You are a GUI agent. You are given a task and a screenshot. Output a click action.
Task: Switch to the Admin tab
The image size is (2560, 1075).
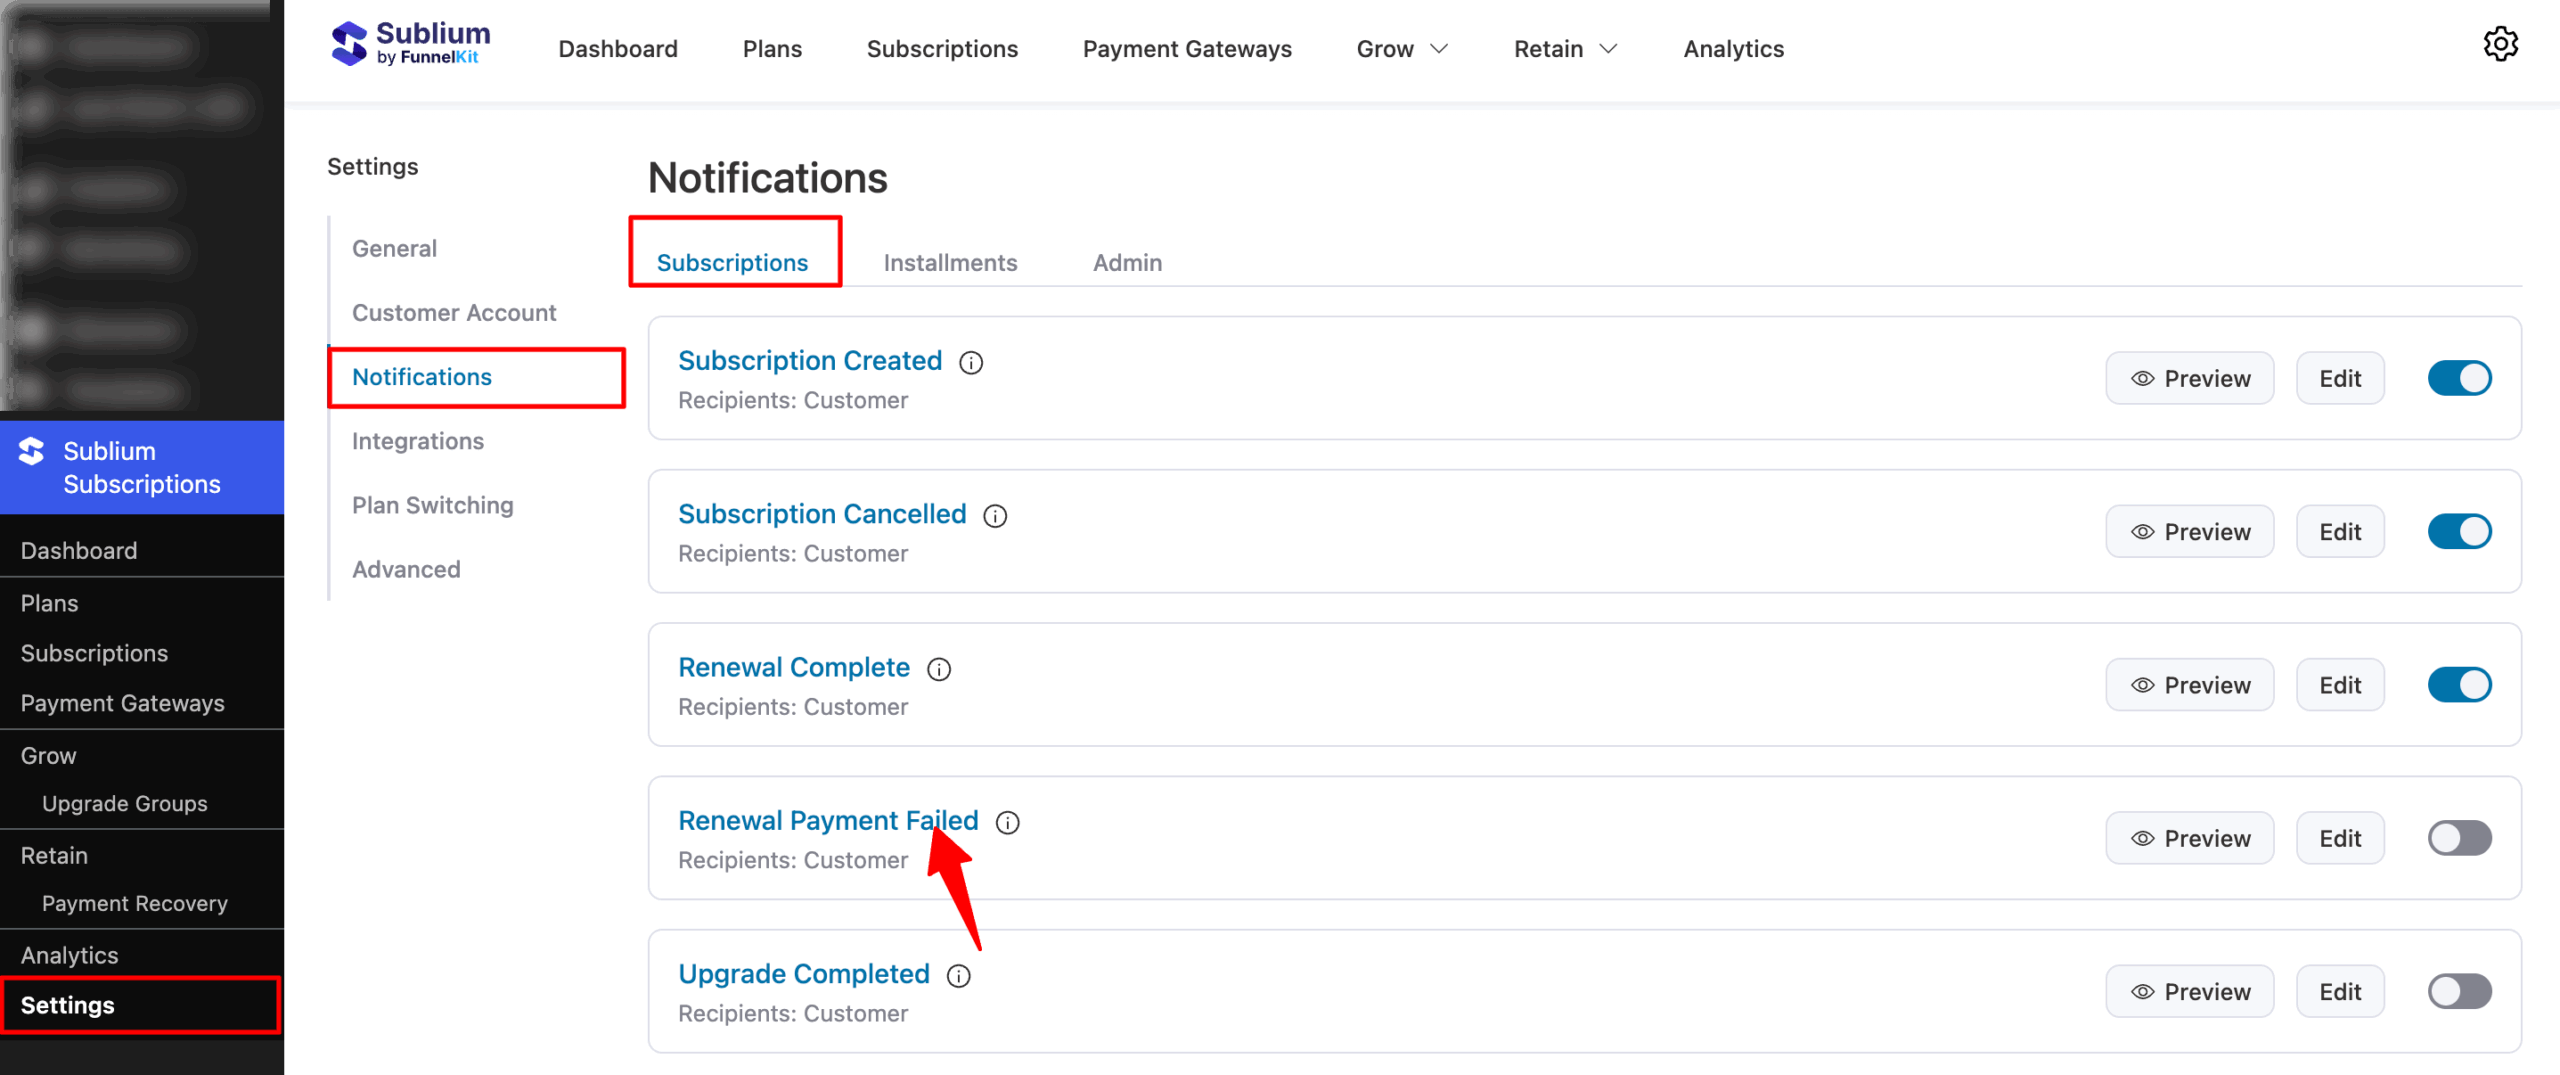pos(1127,262)
